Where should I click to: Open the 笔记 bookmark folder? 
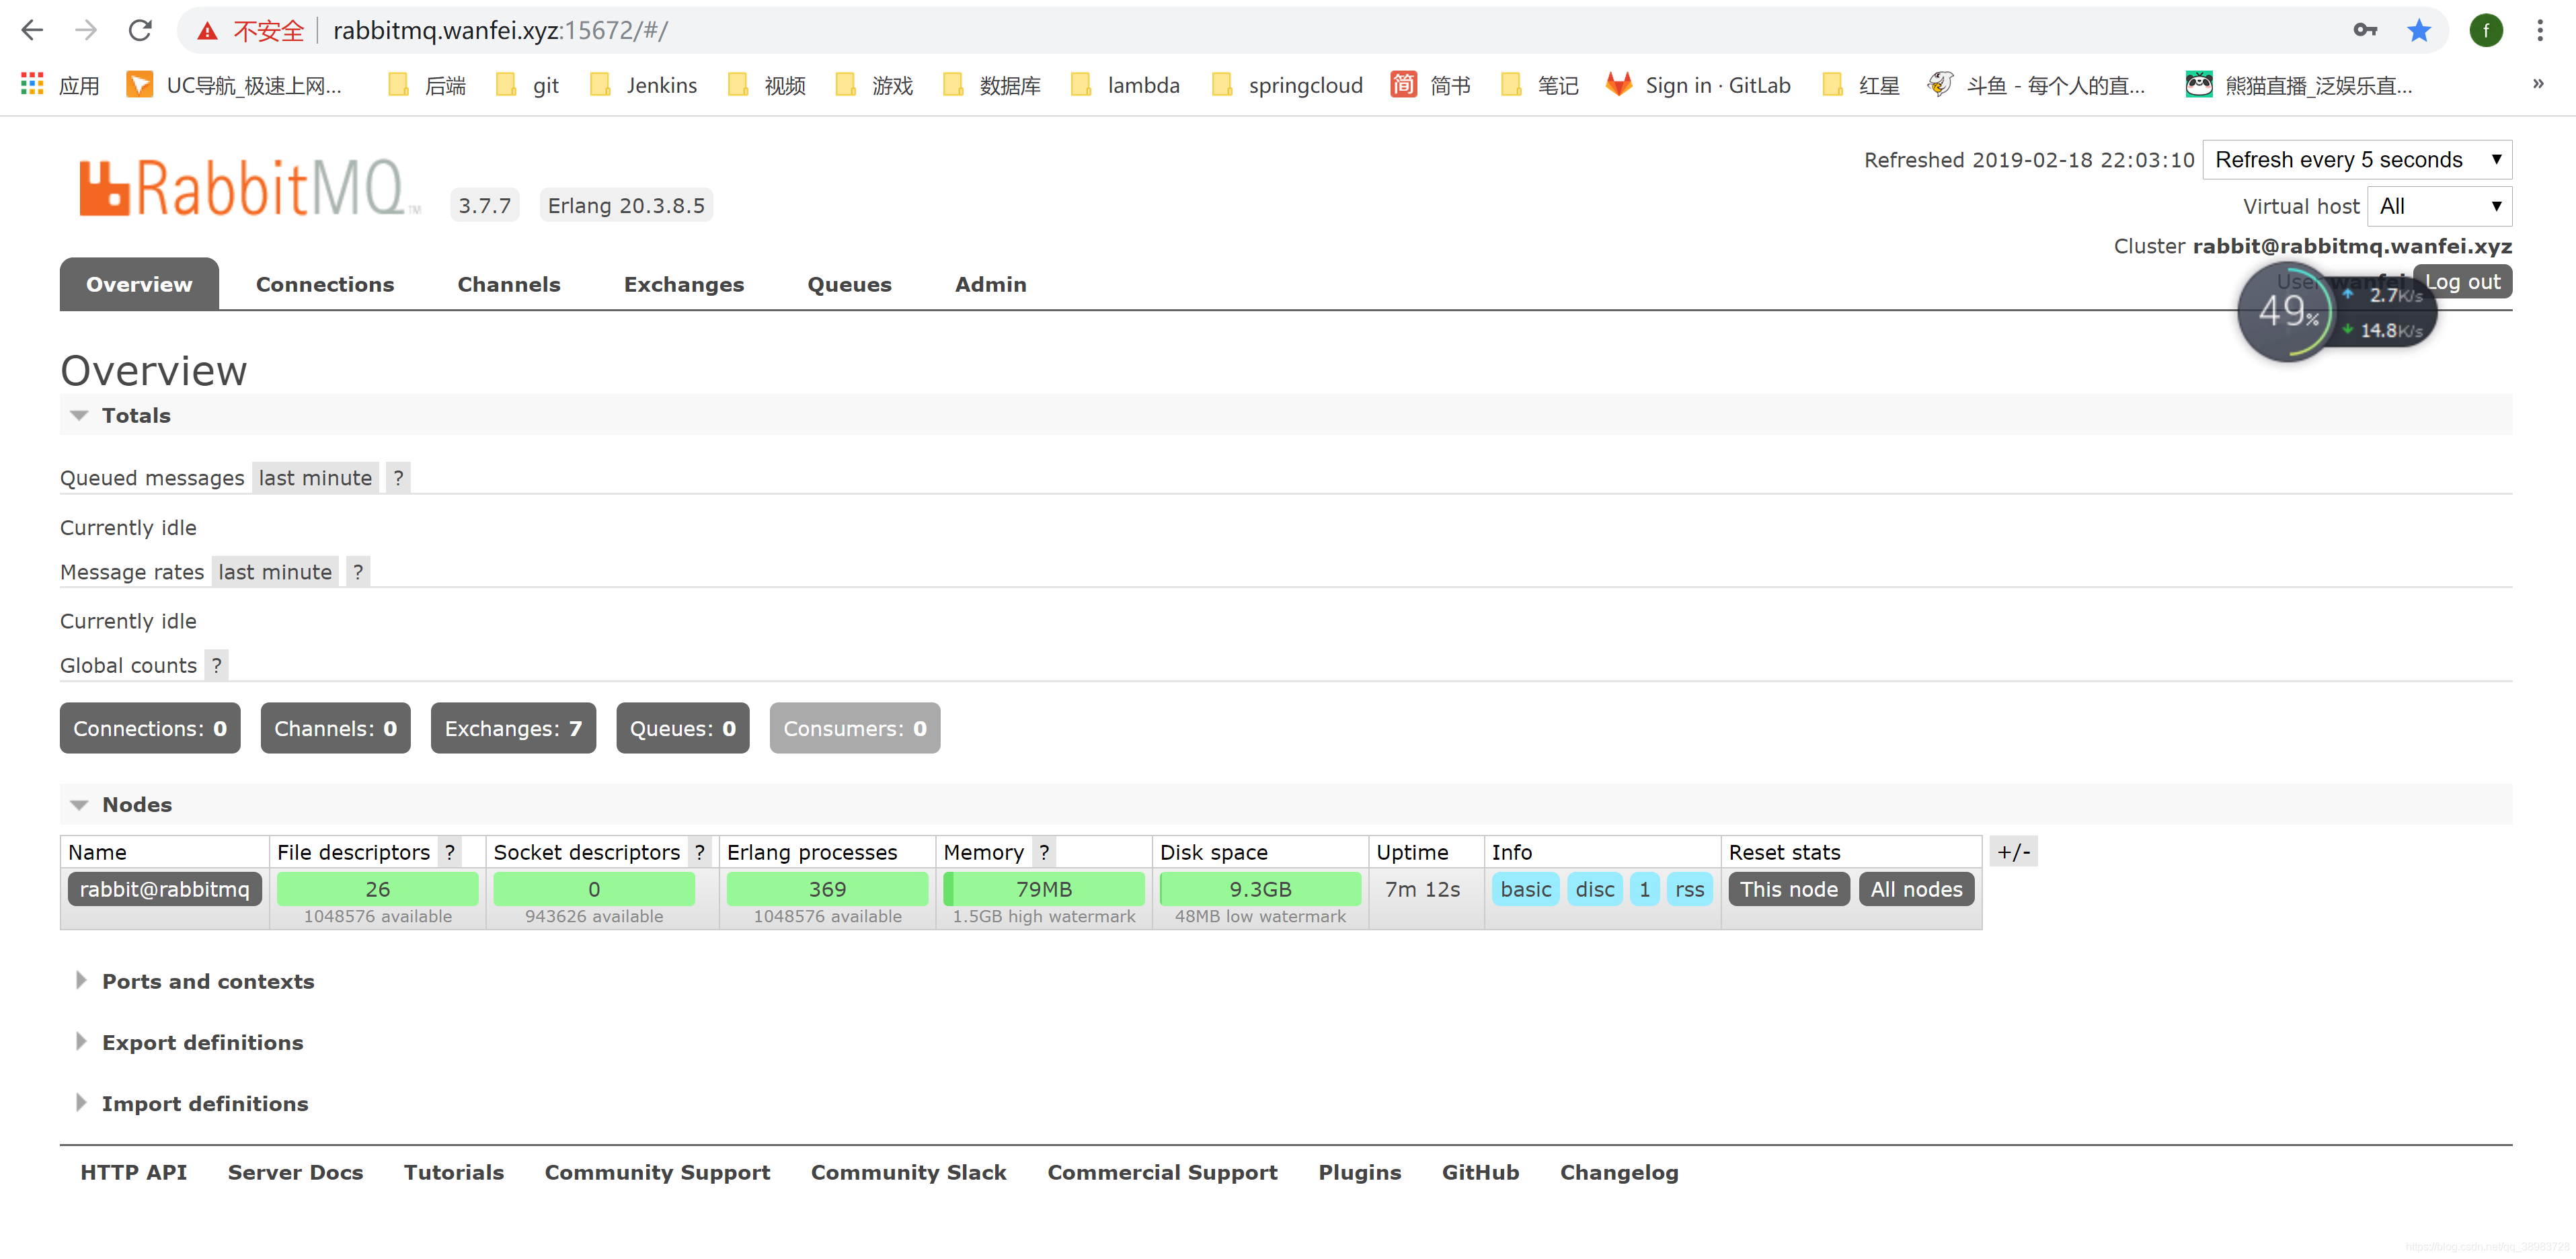[1540, 85]
